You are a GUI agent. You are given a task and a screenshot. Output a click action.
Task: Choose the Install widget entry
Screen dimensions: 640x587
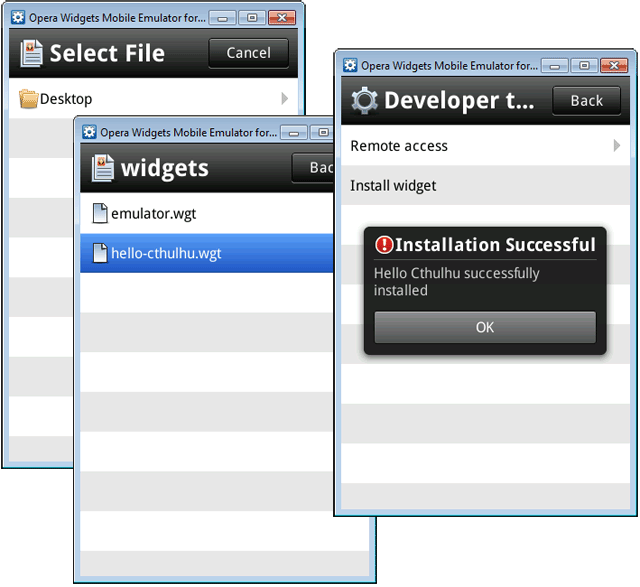coord(485,185)
